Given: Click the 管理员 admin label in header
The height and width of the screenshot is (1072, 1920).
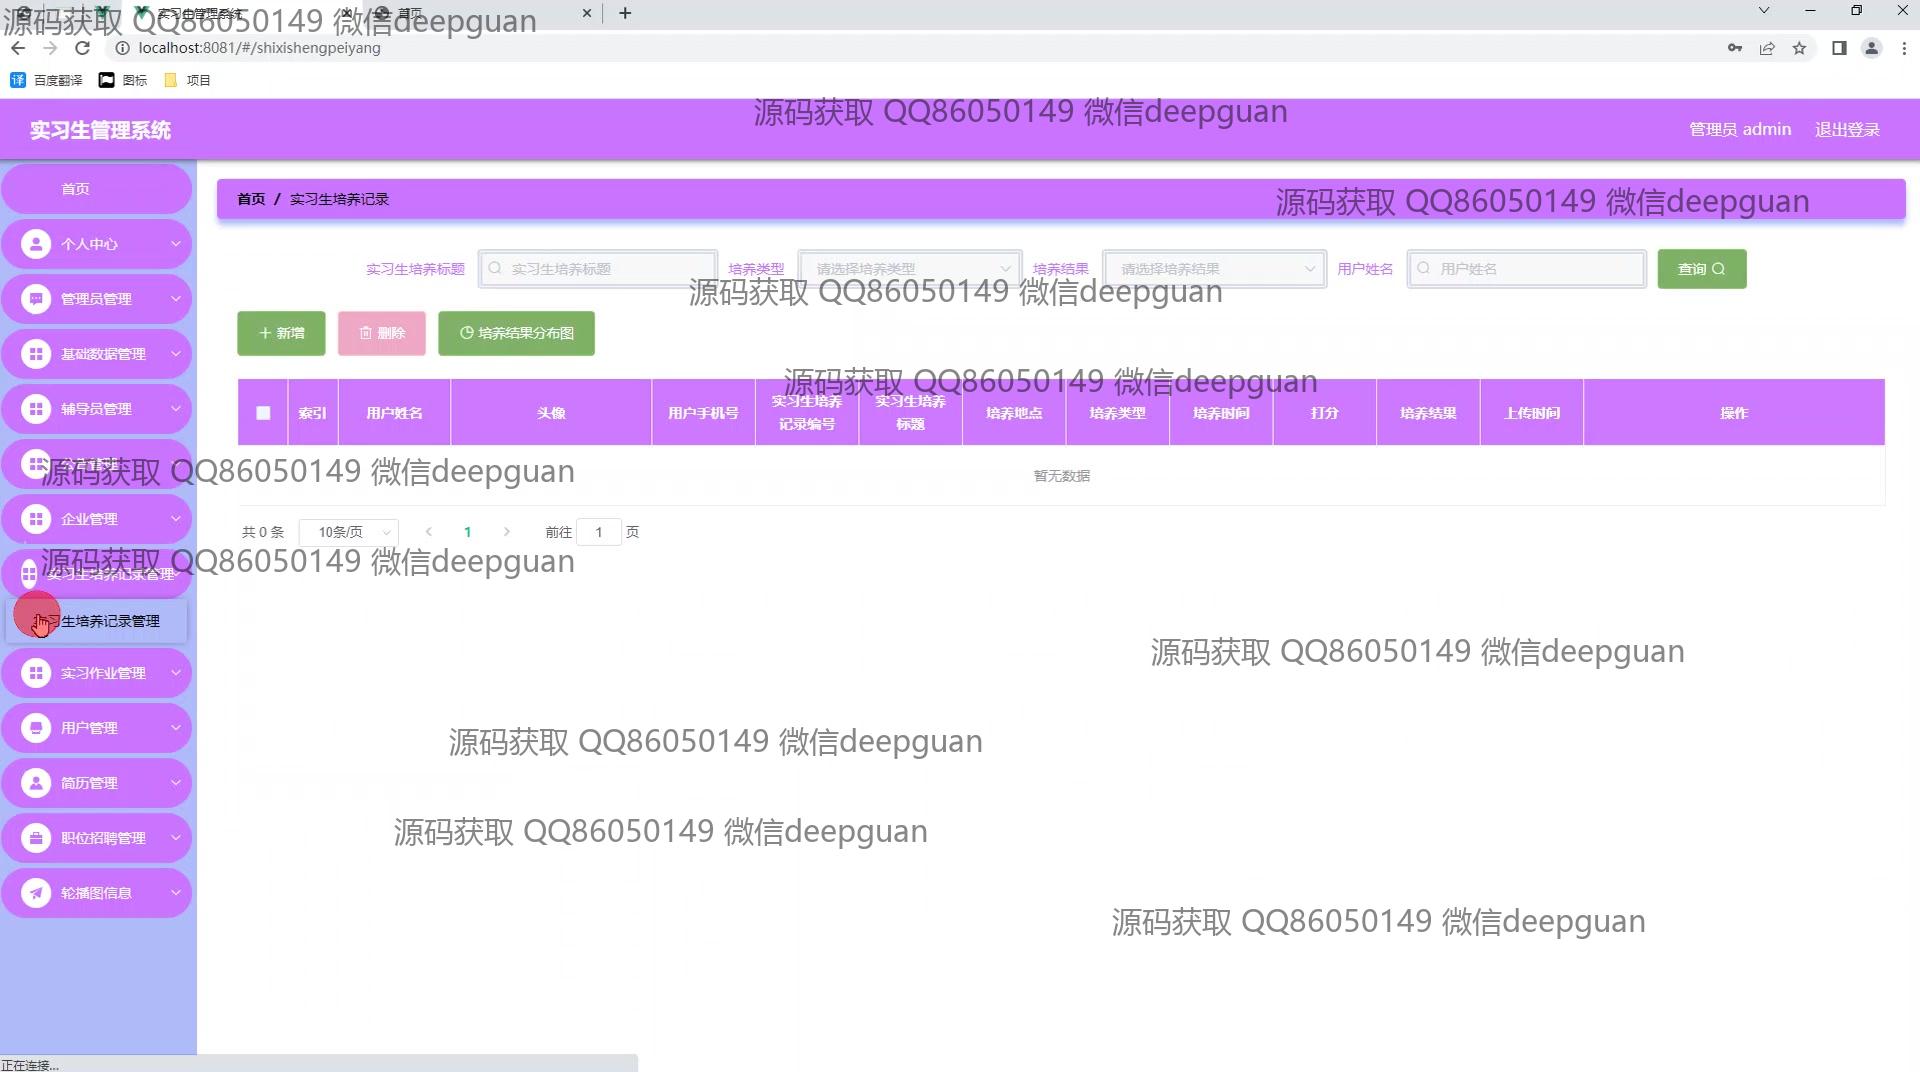Looking at the screenshot, I should click(1740, 130).
